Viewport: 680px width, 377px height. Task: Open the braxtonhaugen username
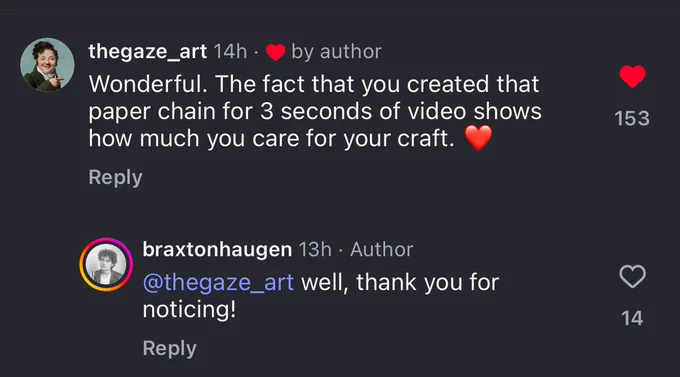(x=217, y=249)
